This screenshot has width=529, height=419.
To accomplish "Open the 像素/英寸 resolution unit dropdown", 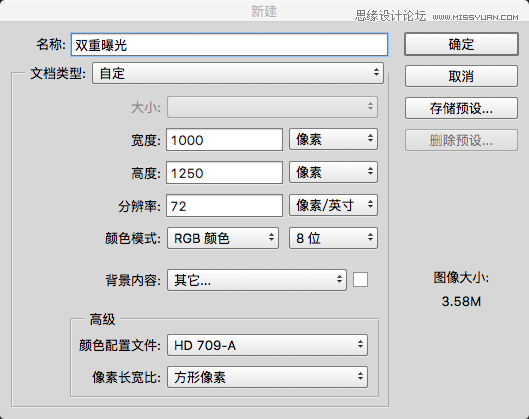I will point(333,205).
